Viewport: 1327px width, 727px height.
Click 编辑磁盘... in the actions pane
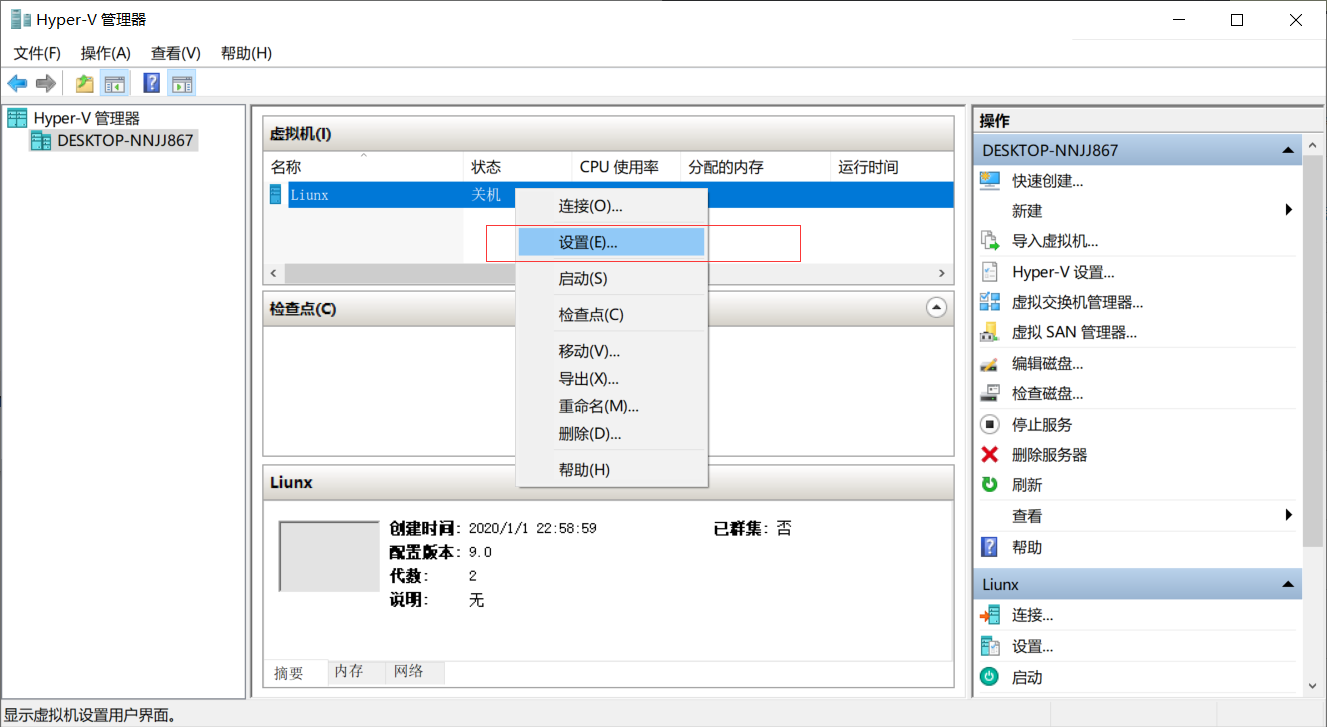(x=1047, y=364)
